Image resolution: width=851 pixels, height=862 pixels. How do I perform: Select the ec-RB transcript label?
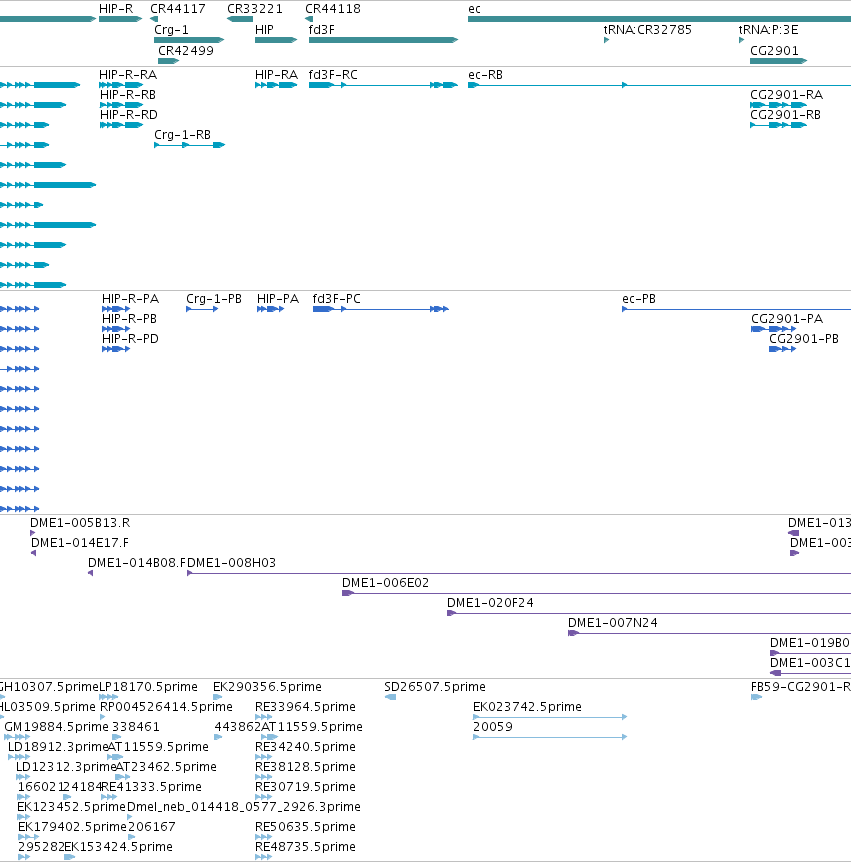point(485,75)
